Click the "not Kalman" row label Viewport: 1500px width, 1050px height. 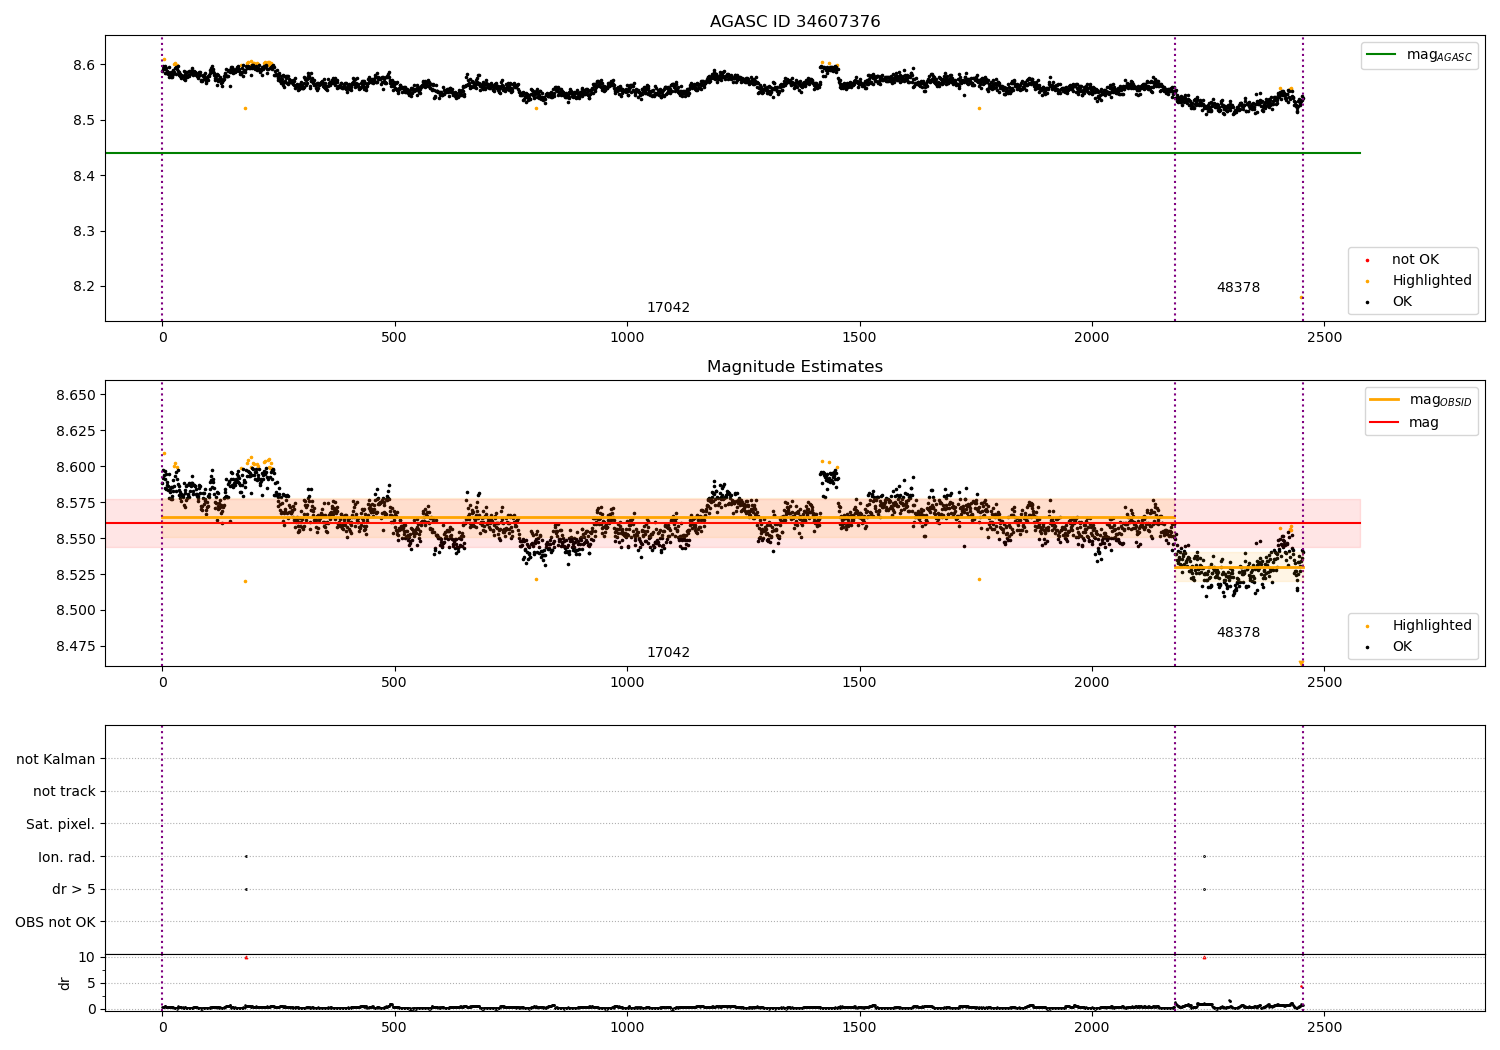coord(56,760)
